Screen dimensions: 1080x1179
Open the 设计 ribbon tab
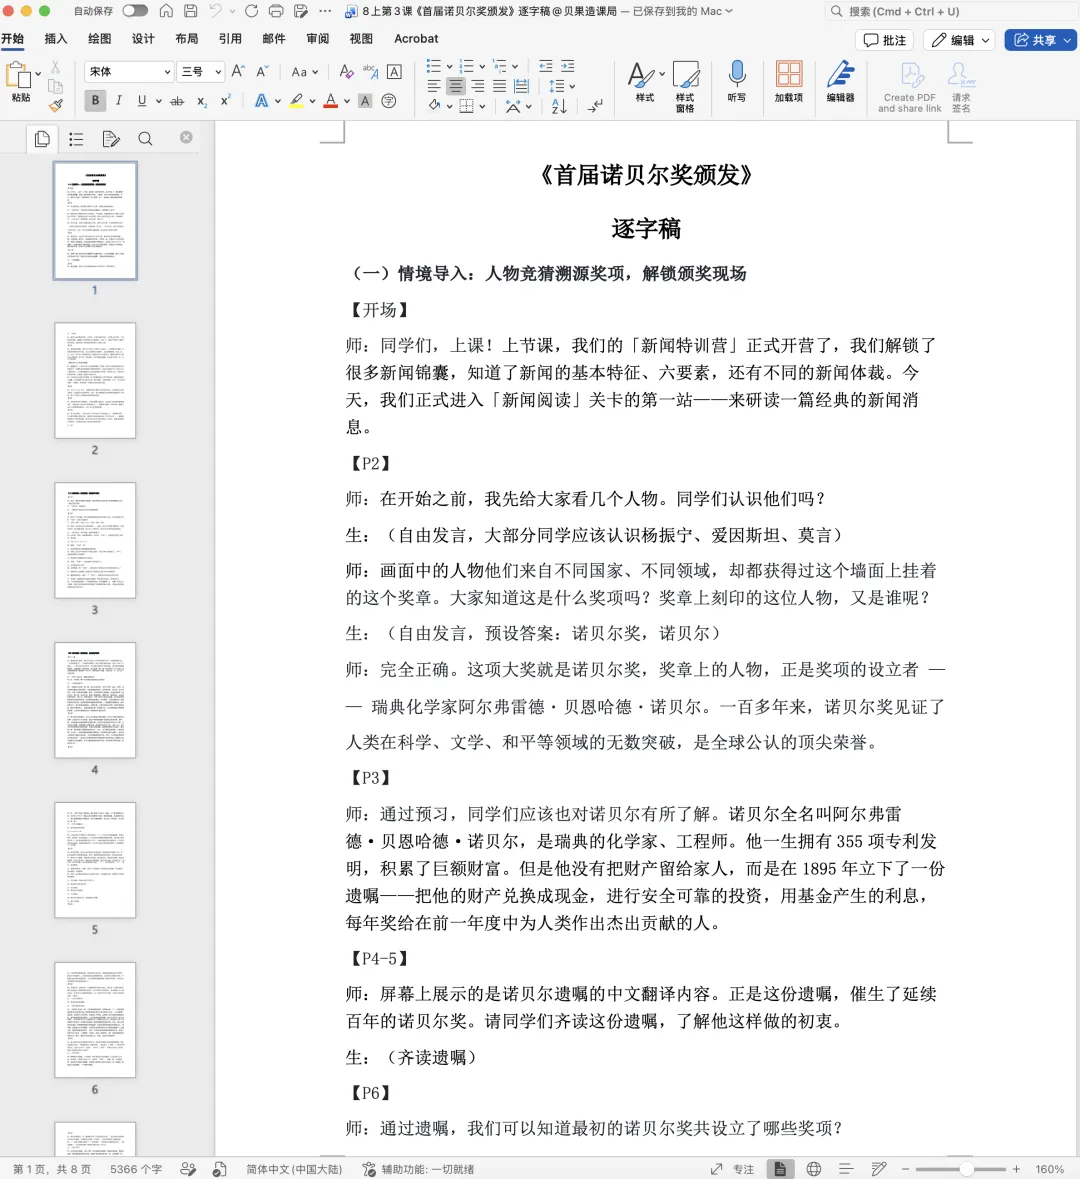coord(143,38)
